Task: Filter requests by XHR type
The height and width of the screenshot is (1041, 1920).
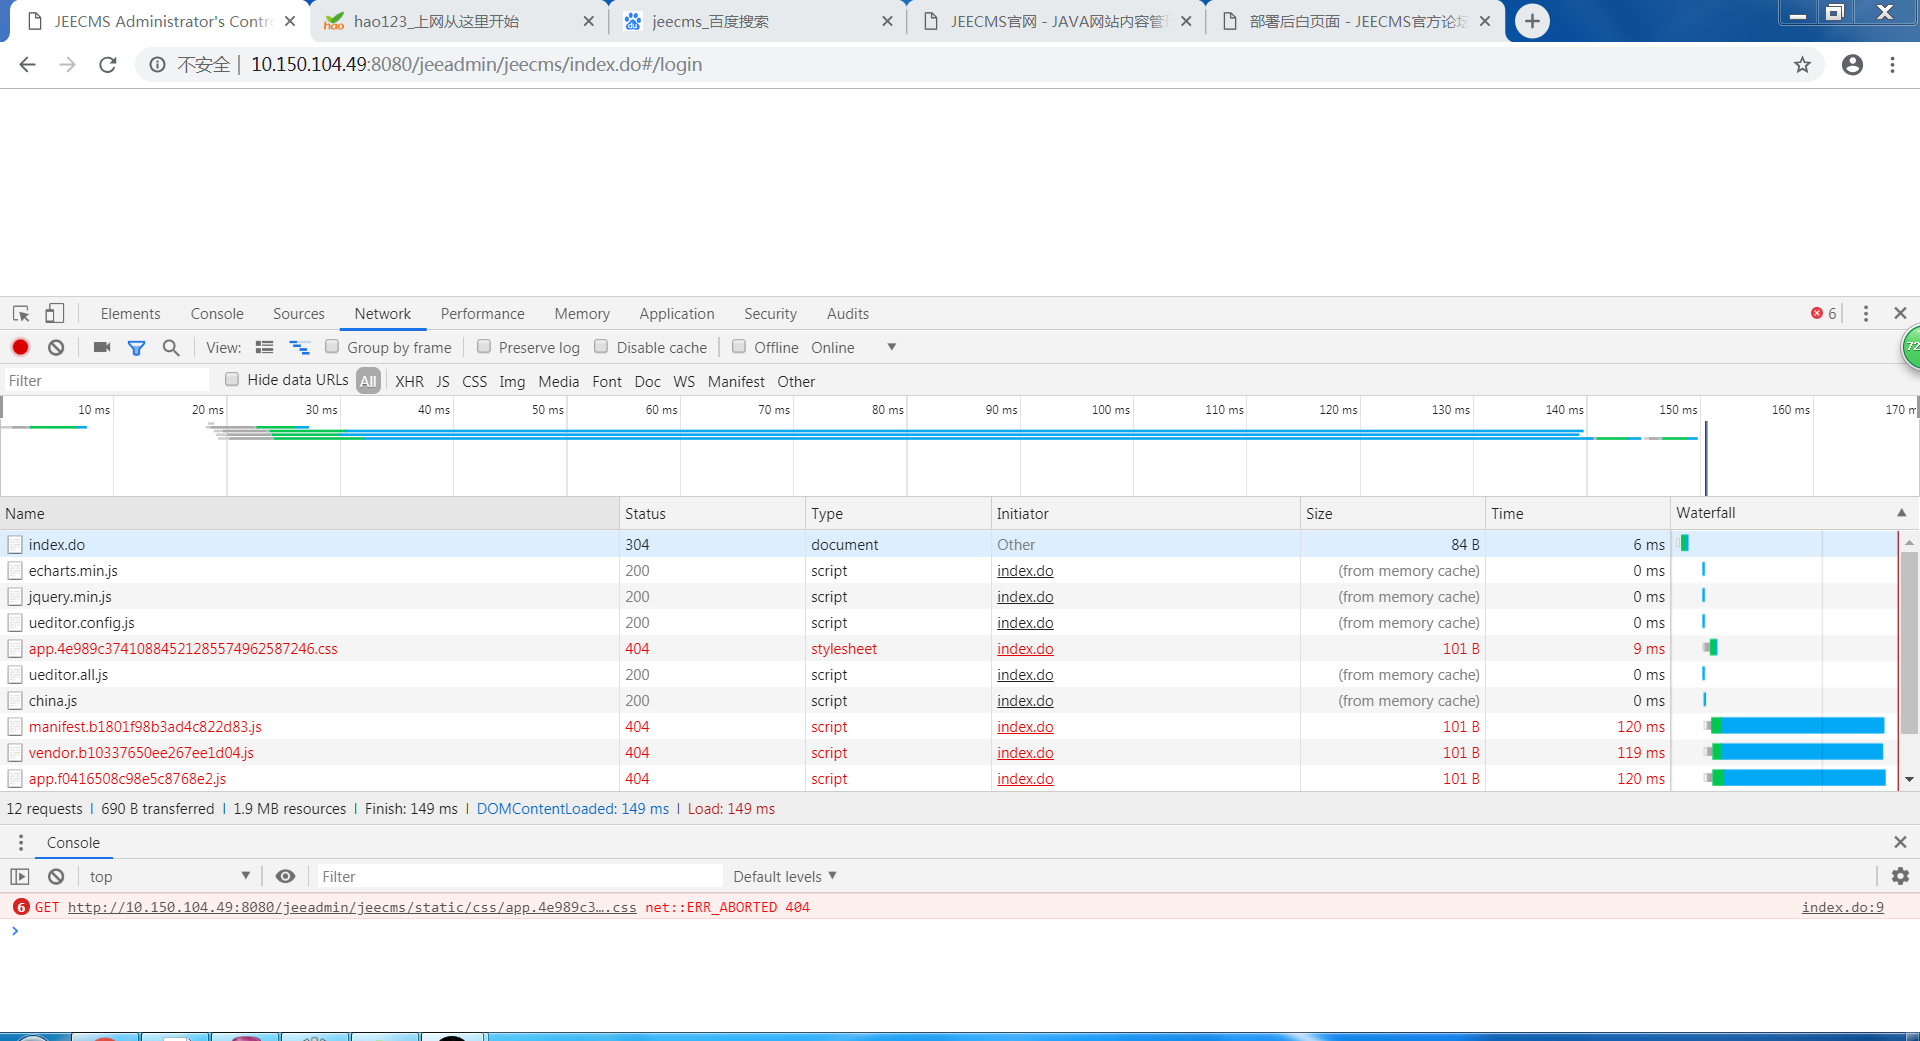Action: tap(409, 382)
